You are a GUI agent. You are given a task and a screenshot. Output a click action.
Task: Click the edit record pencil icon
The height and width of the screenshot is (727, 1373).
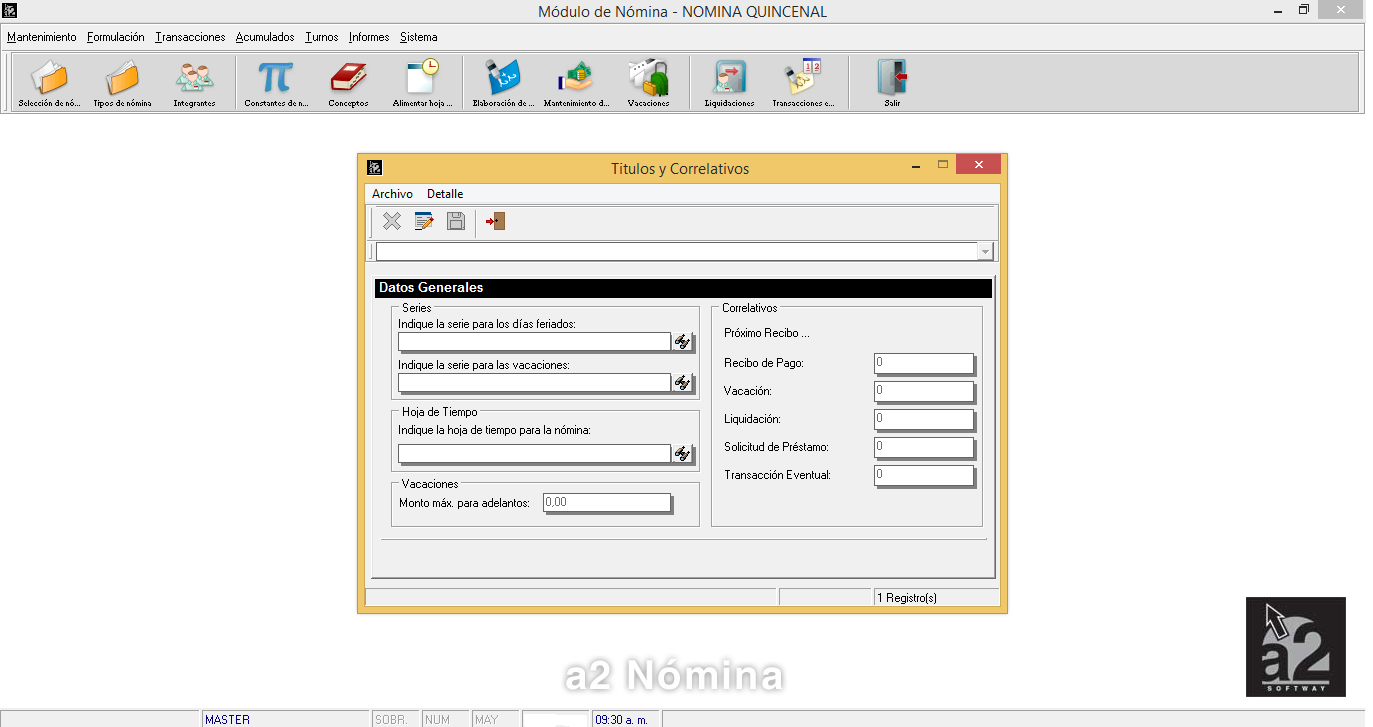(x=424, y=221)
